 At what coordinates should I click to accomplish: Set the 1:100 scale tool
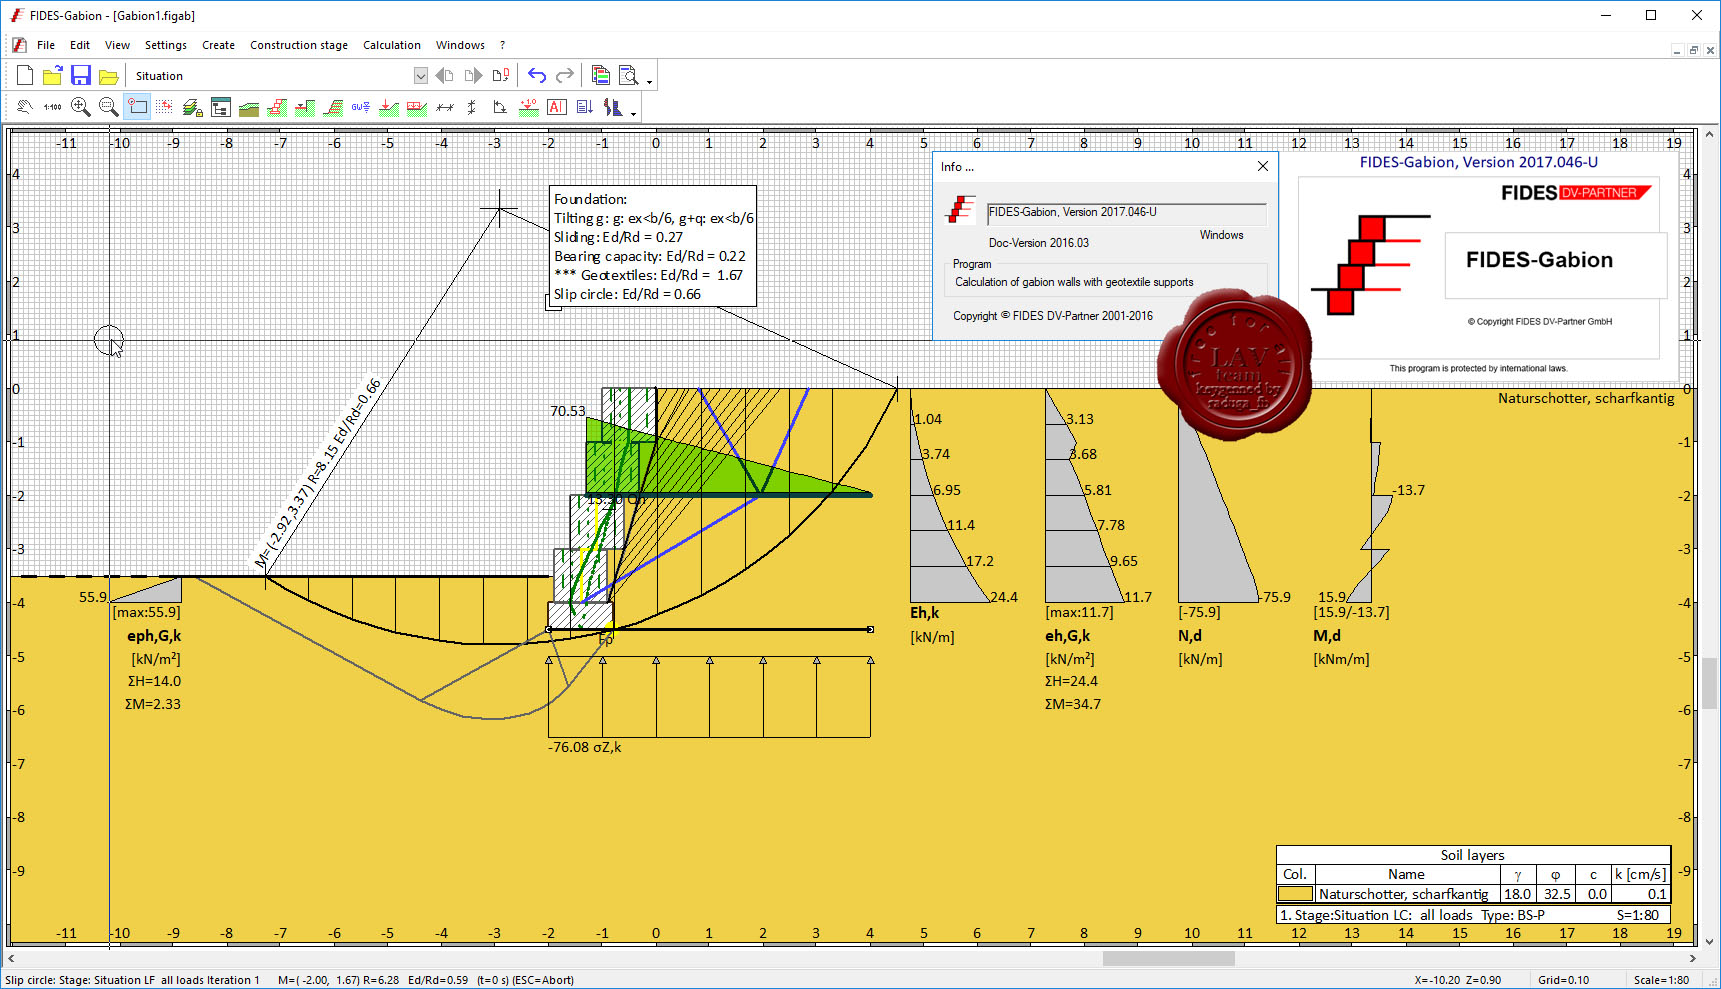pyautogui.click(x=53, y=107)
